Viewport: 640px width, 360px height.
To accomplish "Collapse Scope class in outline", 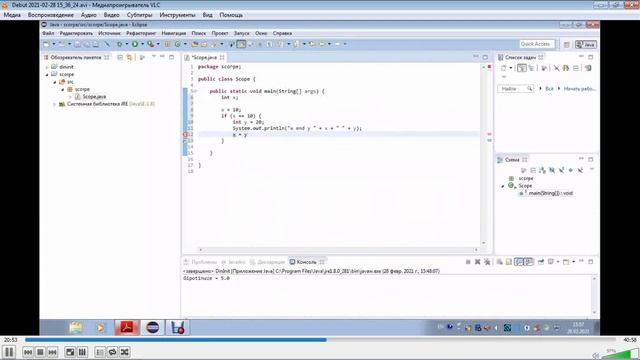I will pyautogui.click(x=503, y=186).
